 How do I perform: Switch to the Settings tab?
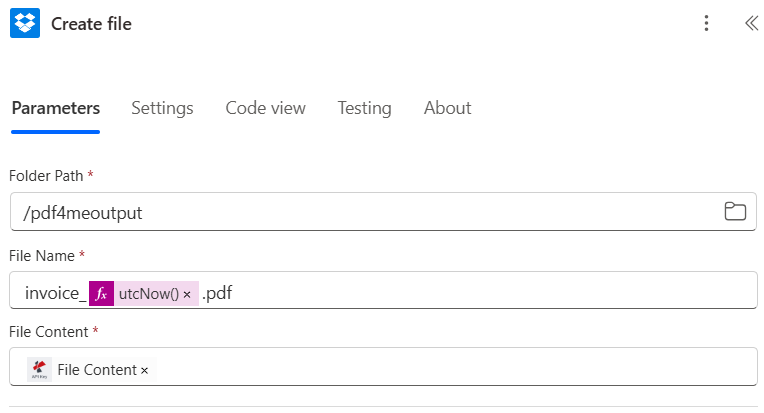click(162, 108)
